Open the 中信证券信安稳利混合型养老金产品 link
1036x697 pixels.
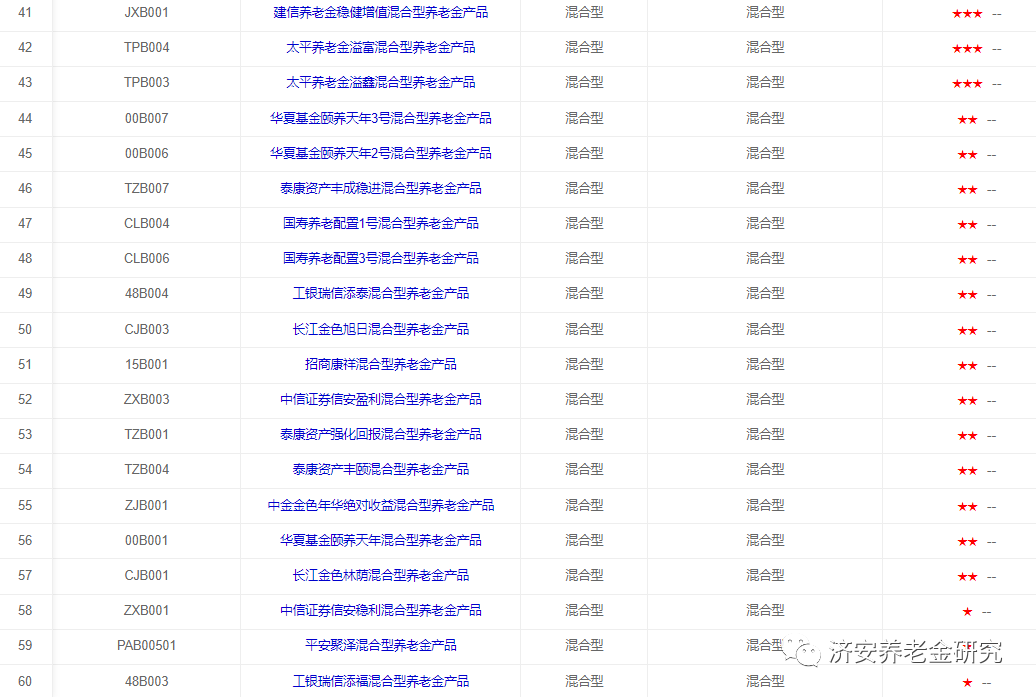tap(381, 610)
